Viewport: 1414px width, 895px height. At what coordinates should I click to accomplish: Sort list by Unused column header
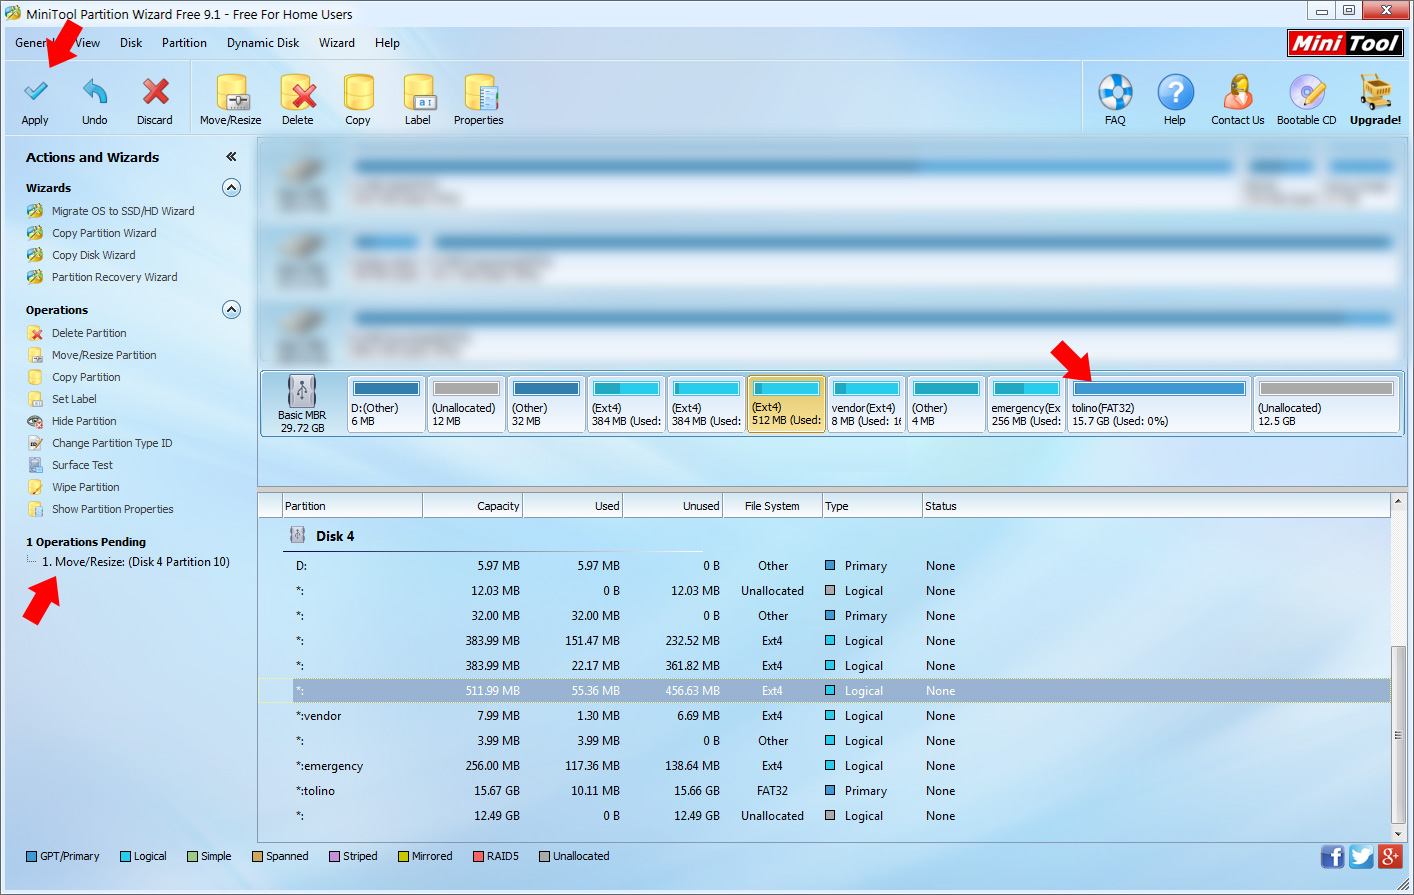(x=672, y=506)
